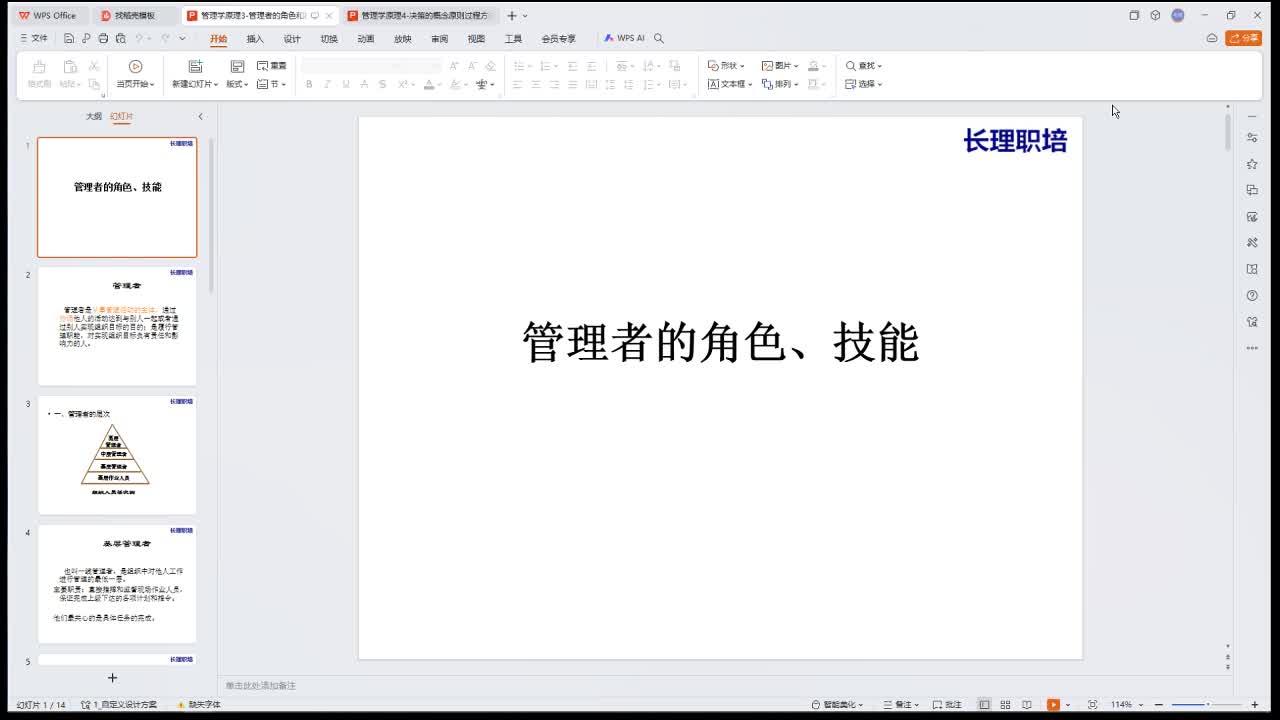Screen dimensions: 1280x720
Task: Toggle bold formatting
Action: [309, 84]
